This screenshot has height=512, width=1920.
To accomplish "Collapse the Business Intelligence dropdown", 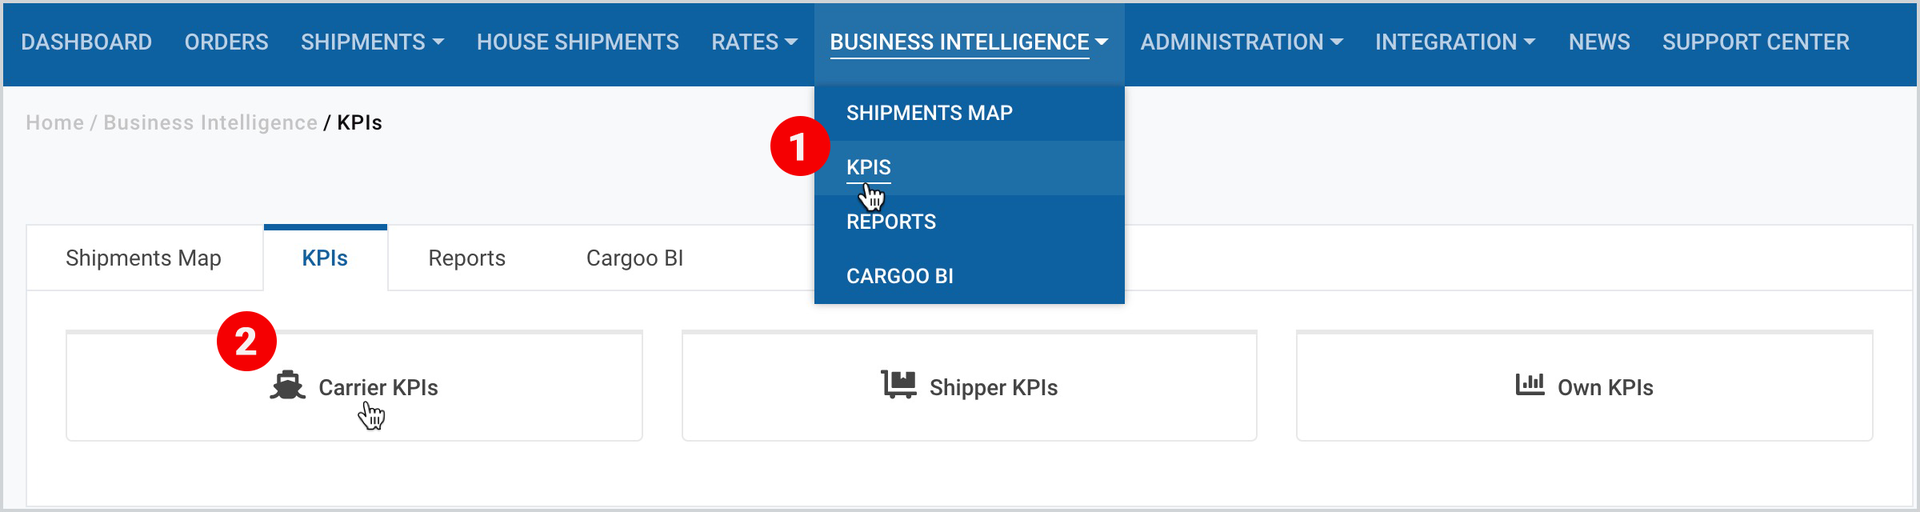I will coord(969,42).
